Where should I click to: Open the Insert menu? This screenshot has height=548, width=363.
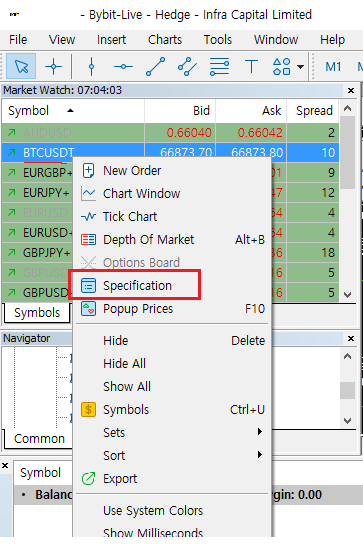point(111,39)
